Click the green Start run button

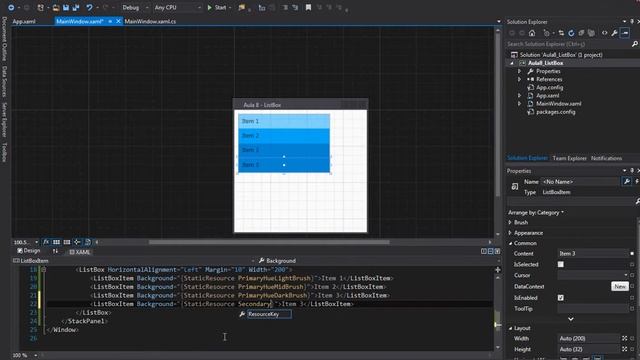click(217, 7)
